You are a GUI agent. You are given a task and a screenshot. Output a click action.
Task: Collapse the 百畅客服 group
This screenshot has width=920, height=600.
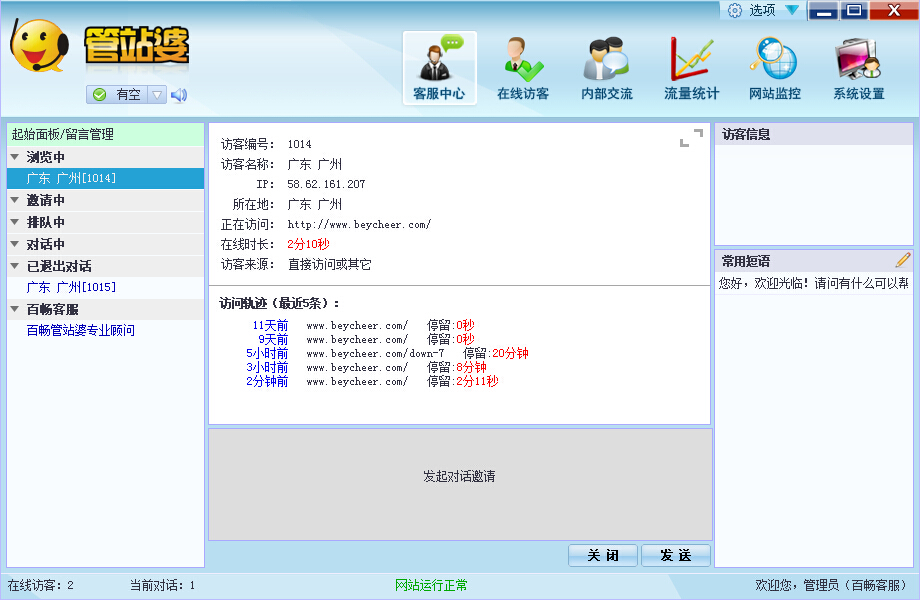point(15,309)
